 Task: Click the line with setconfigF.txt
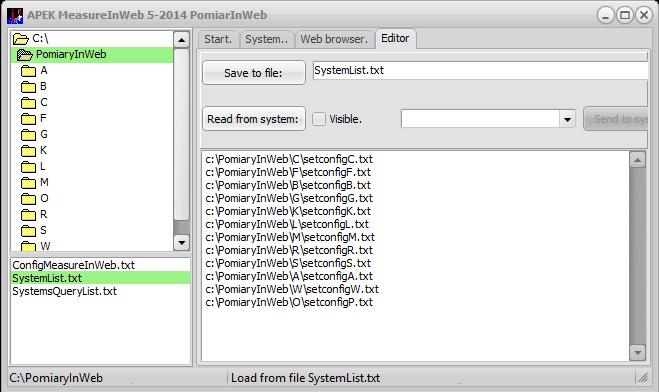click(288, 172)
